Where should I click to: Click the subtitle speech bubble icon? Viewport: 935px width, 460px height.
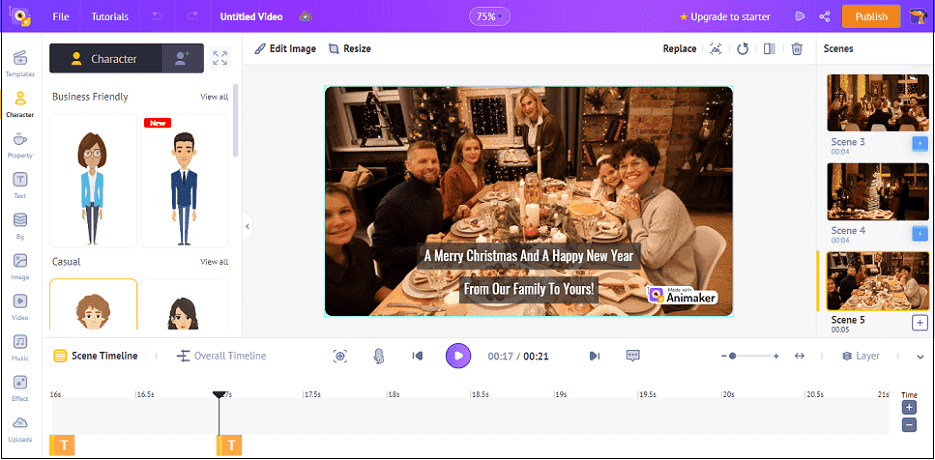coord(633,356)
